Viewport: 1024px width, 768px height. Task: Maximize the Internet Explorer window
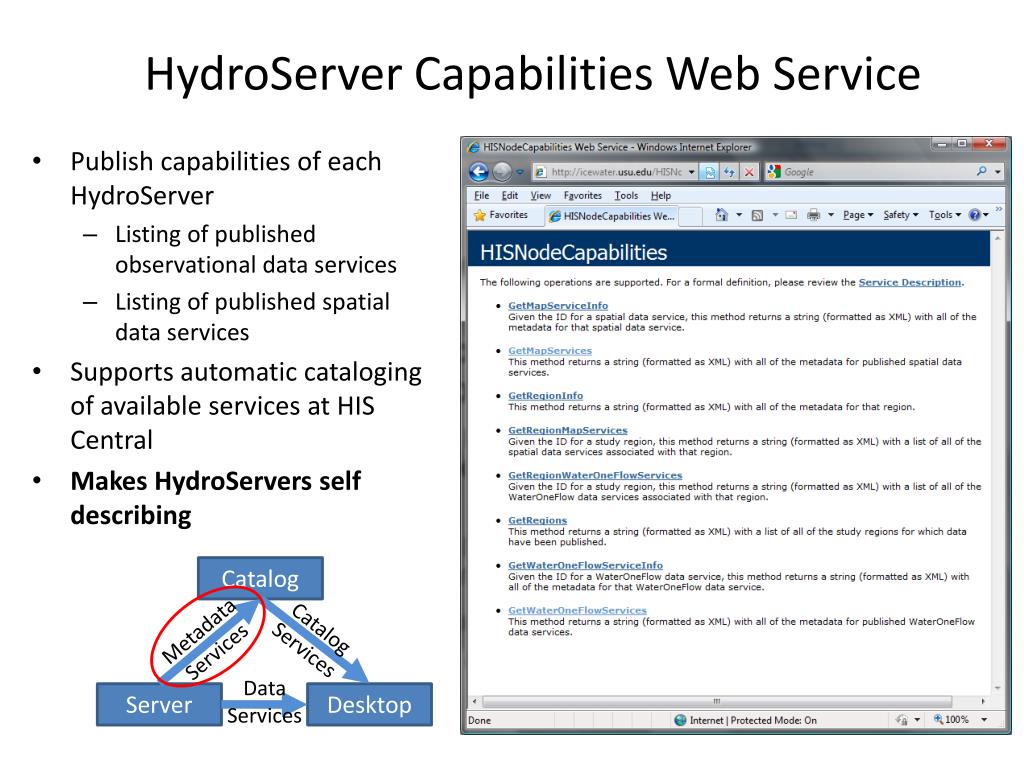961,144
